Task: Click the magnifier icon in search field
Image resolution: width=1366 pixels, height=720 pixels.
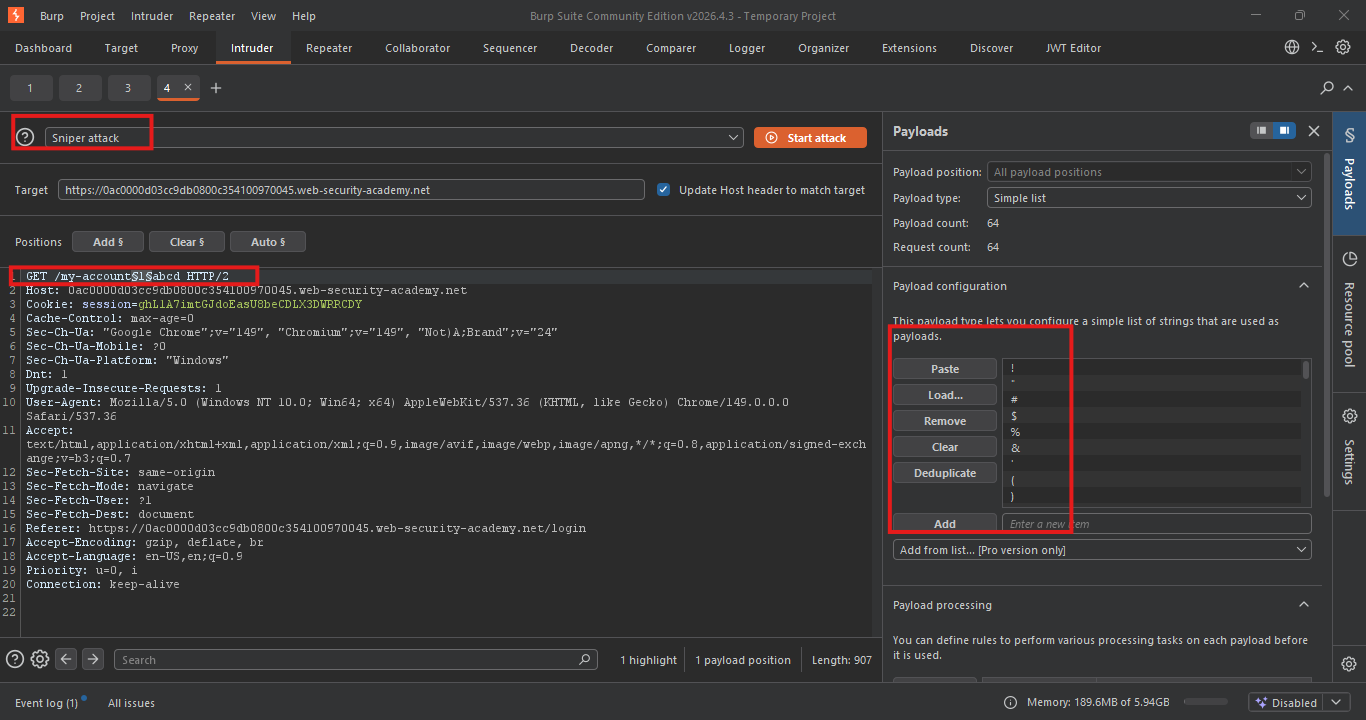Action: 585,660
